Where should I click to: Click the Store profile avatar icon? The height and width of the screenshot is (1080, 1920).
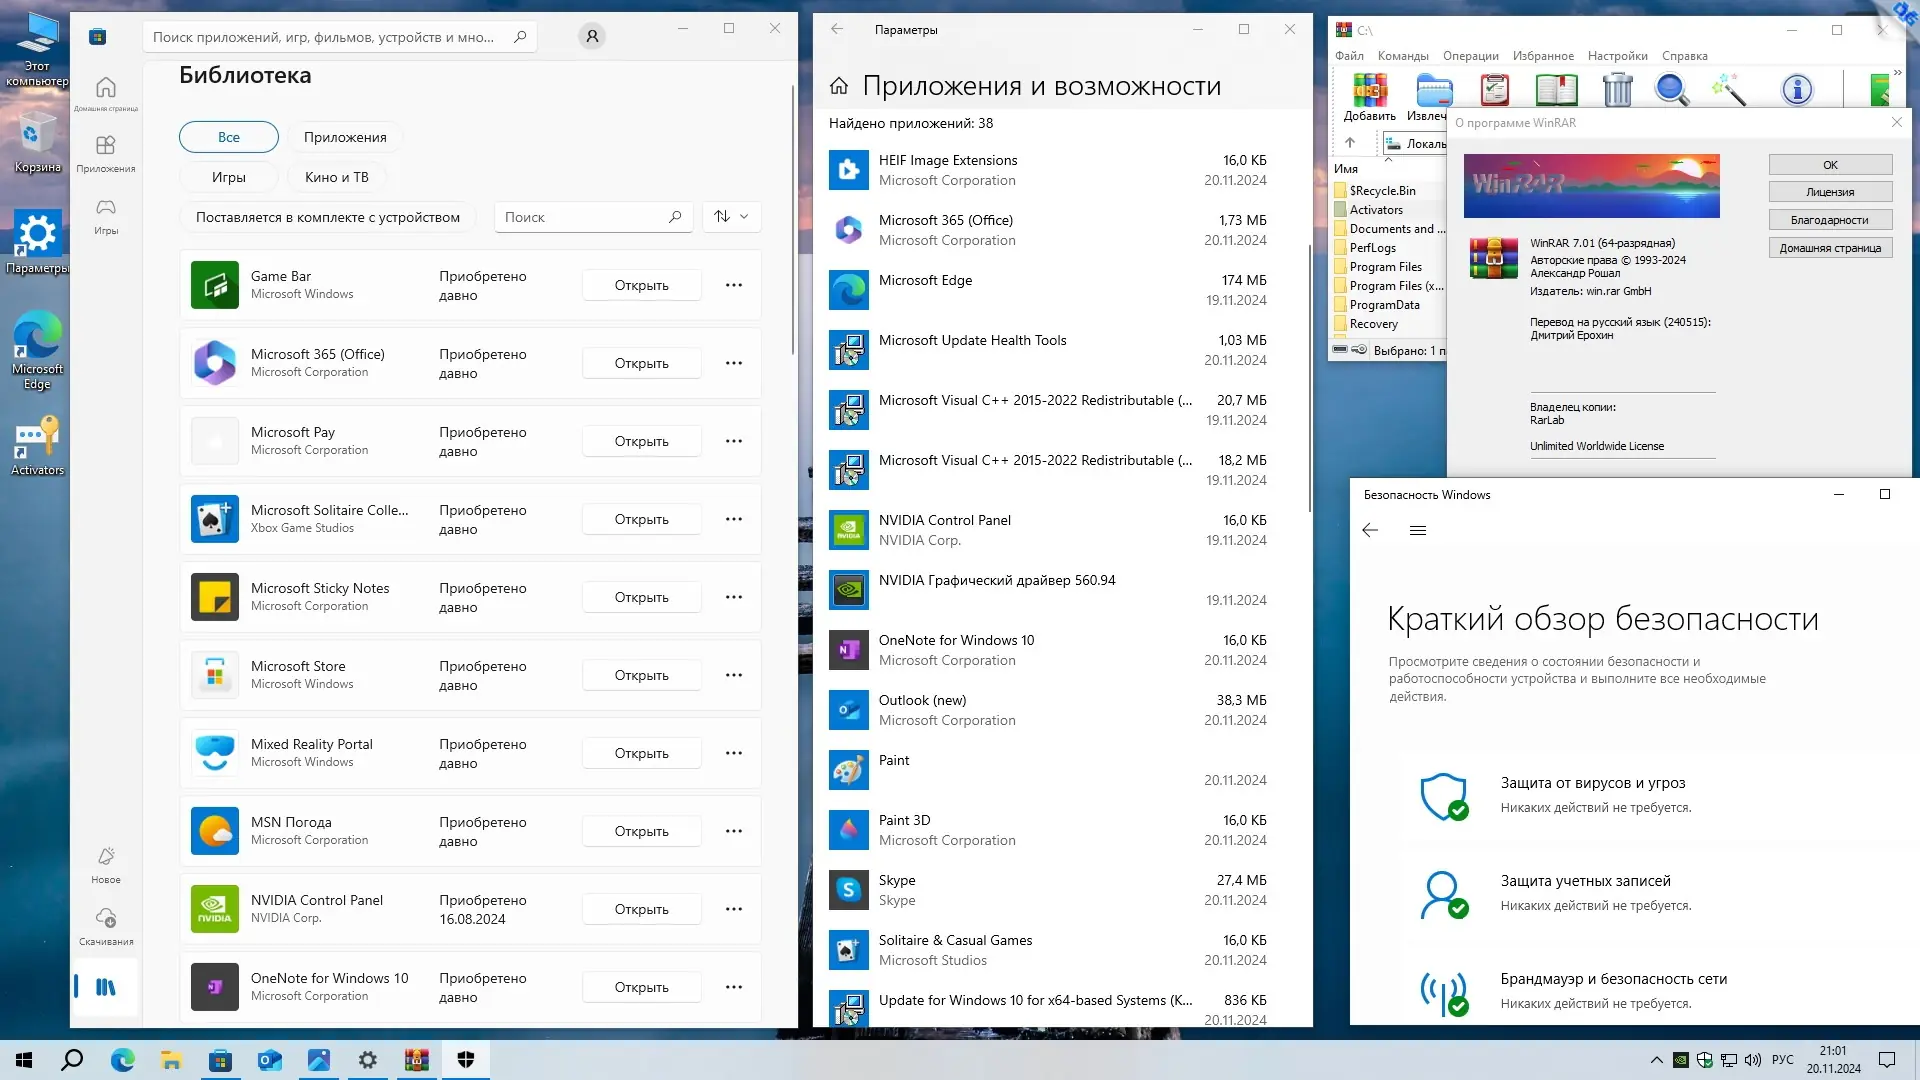[x=592, y=37]
